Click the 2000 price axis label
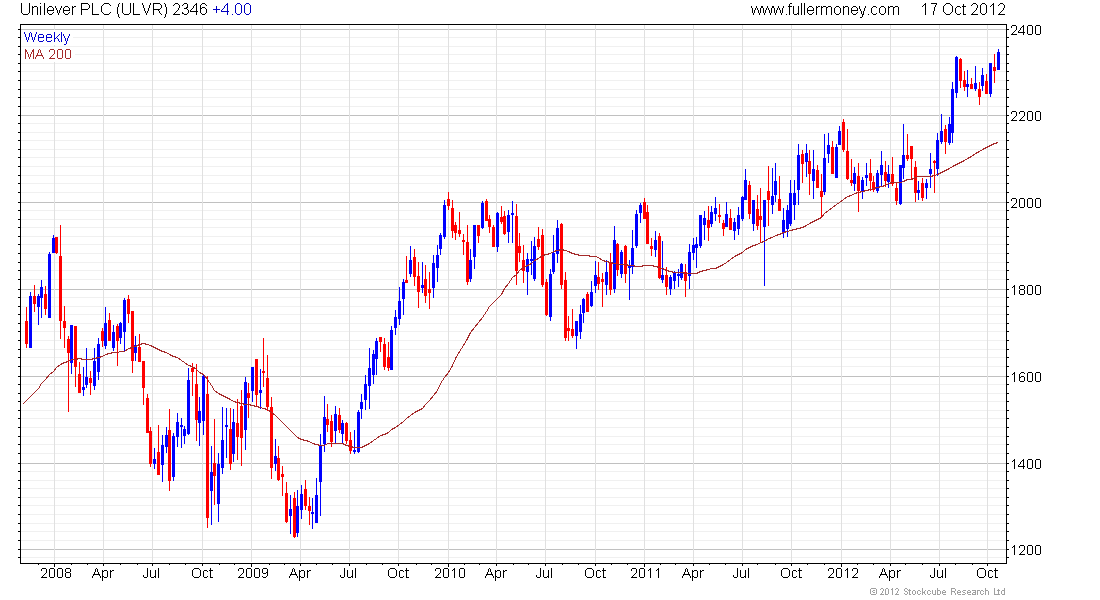Viewport: 1100px width, 600px height. pyautogui.click(x=1026, y=204)
